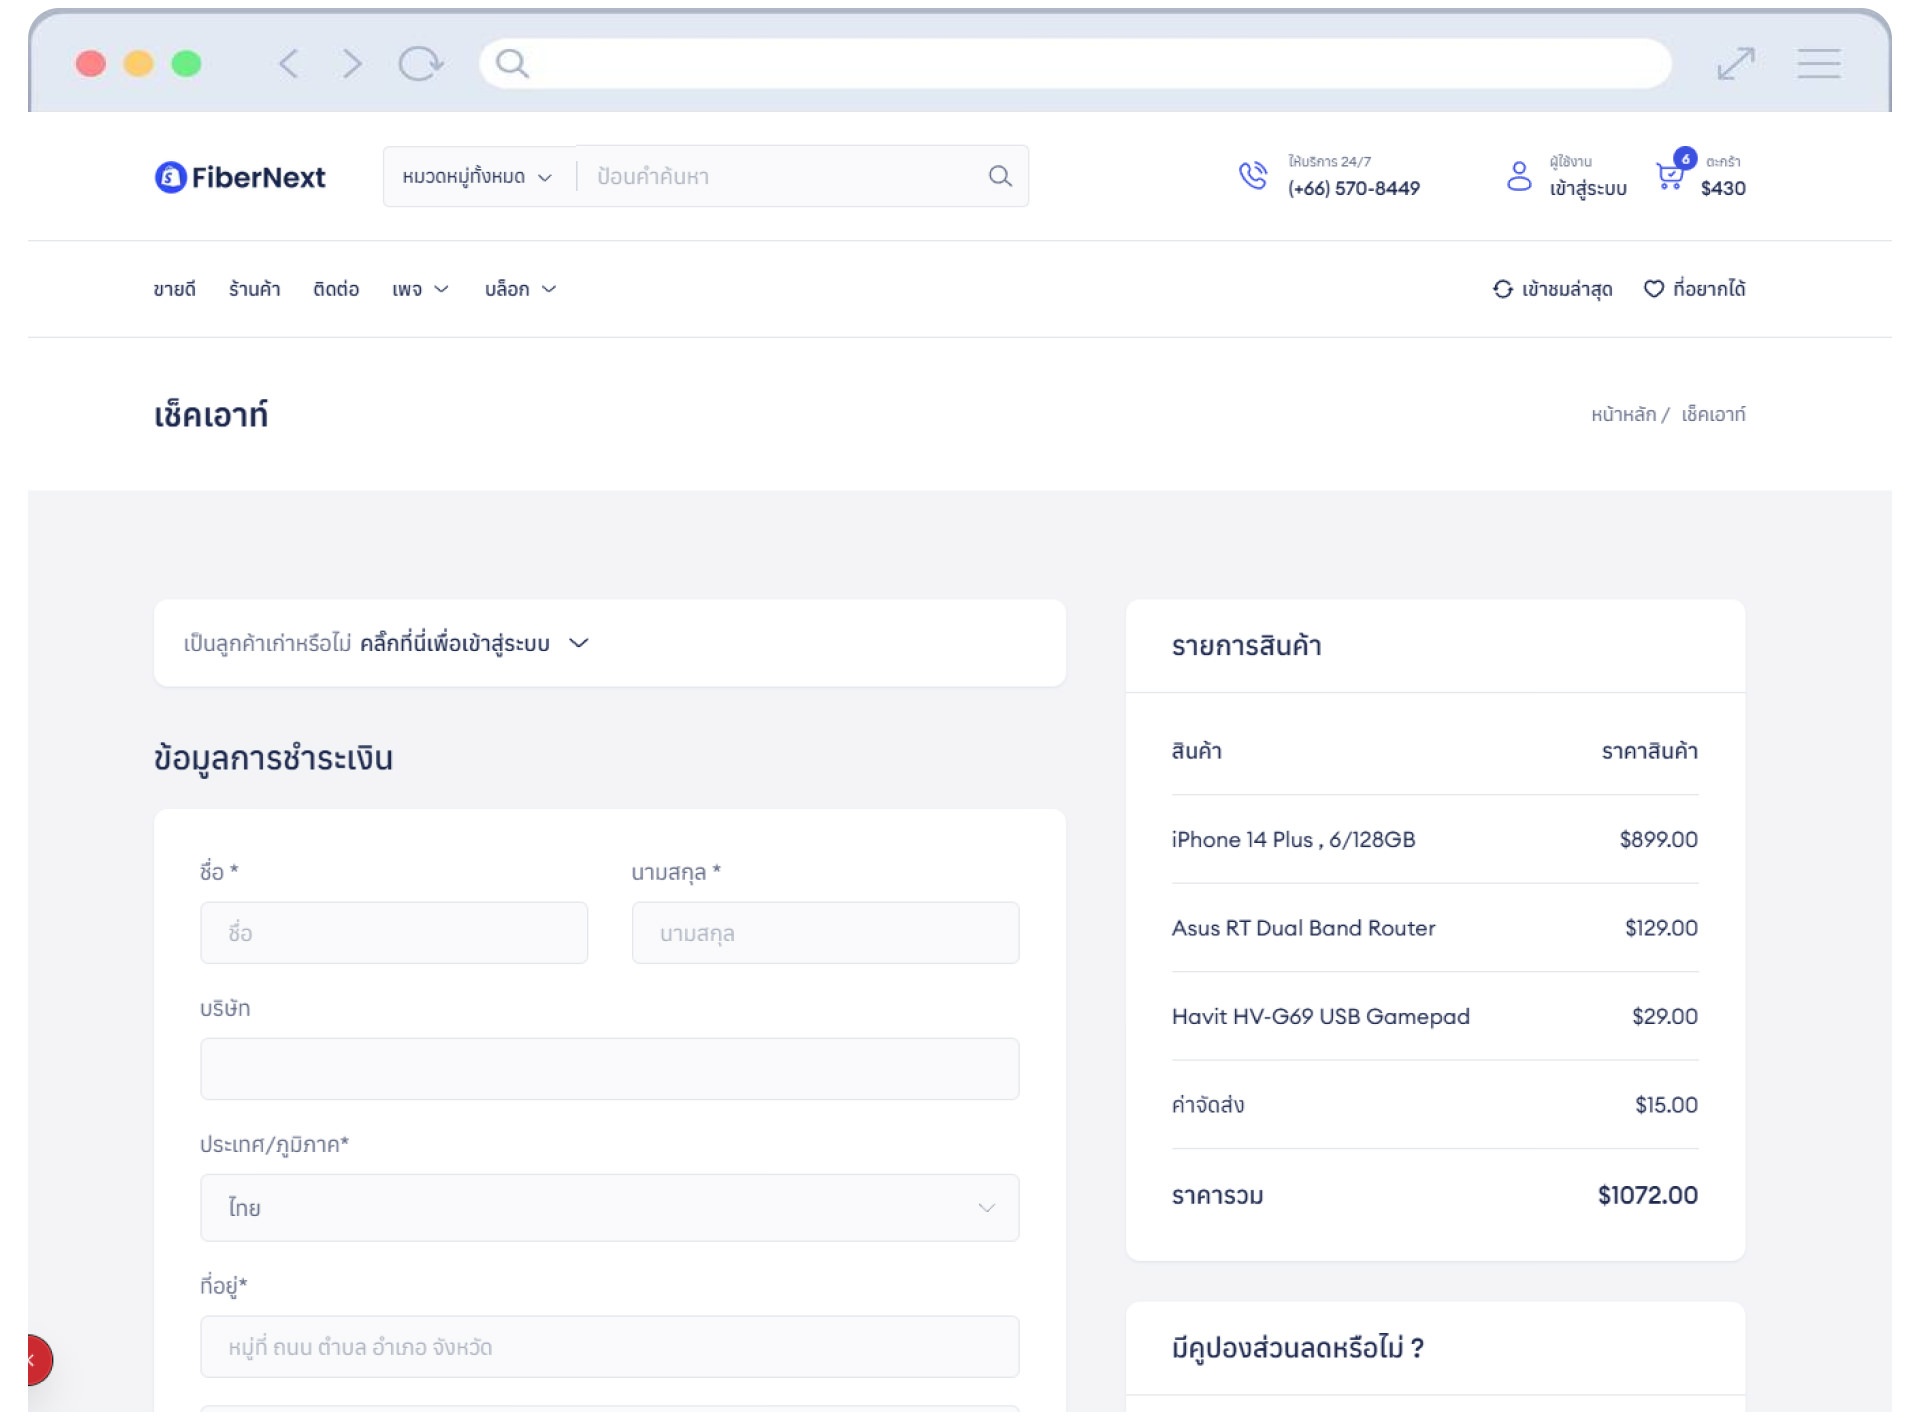This screenshot has height=1420, width=1920.
Task: Click the site search magnifier button
Action: tap(1000, 176)
